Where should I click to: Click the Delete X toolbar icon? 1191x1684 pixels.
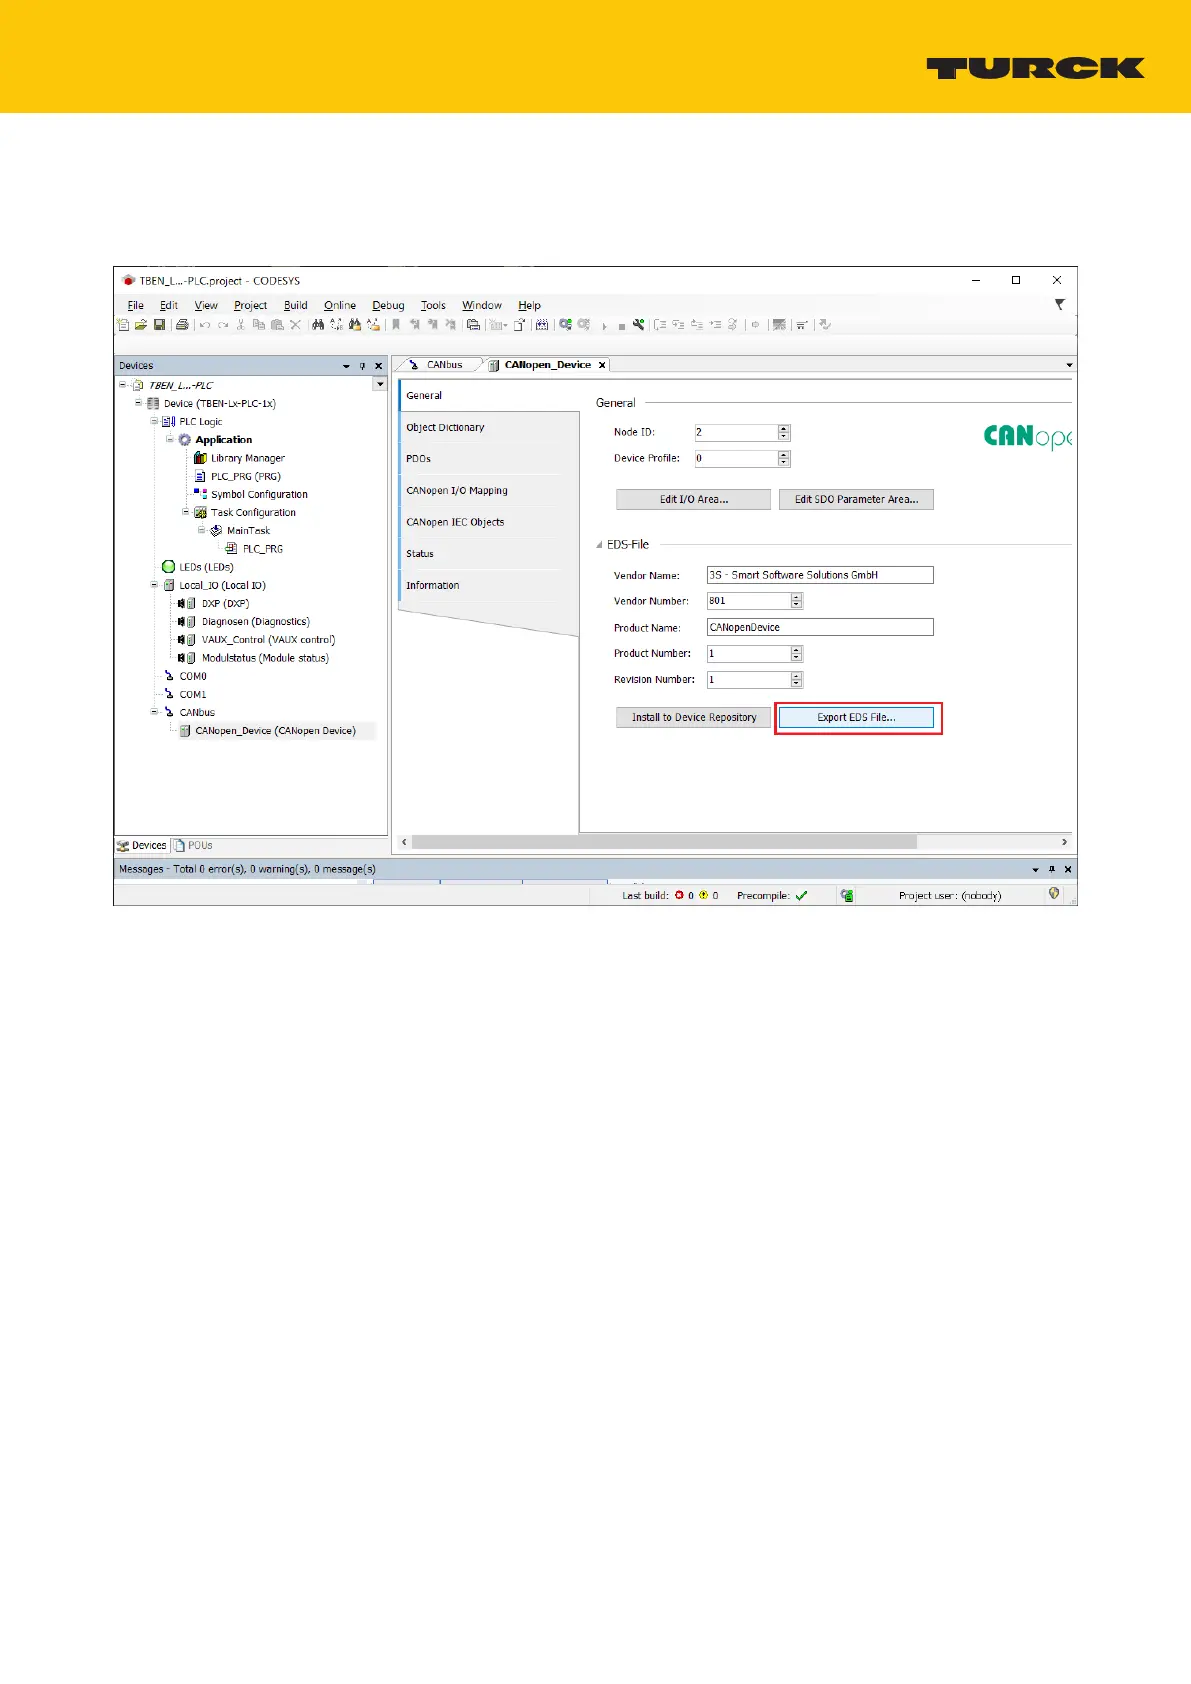295,325
